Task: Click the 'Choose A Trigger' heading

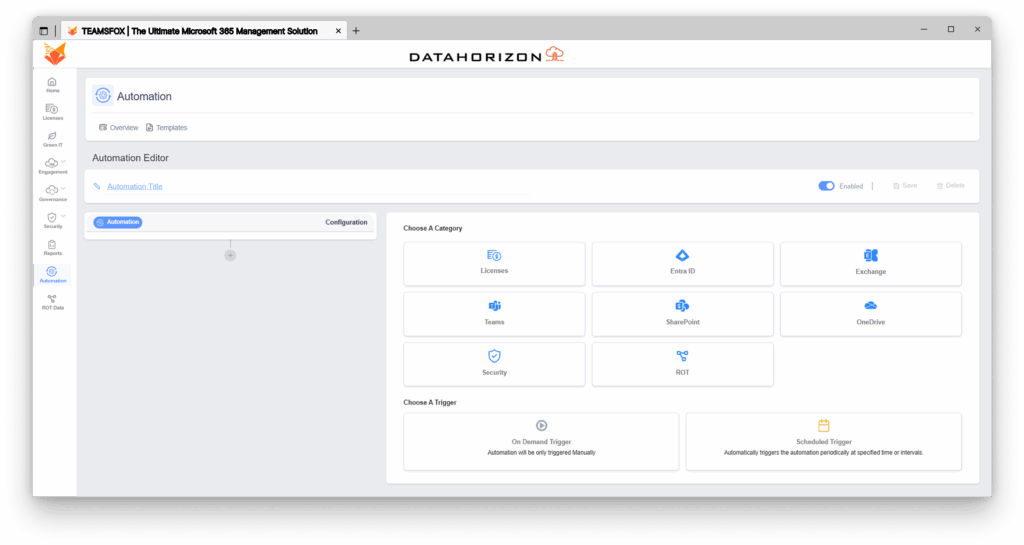Action: pyautogui.click(x=430, y=402)
